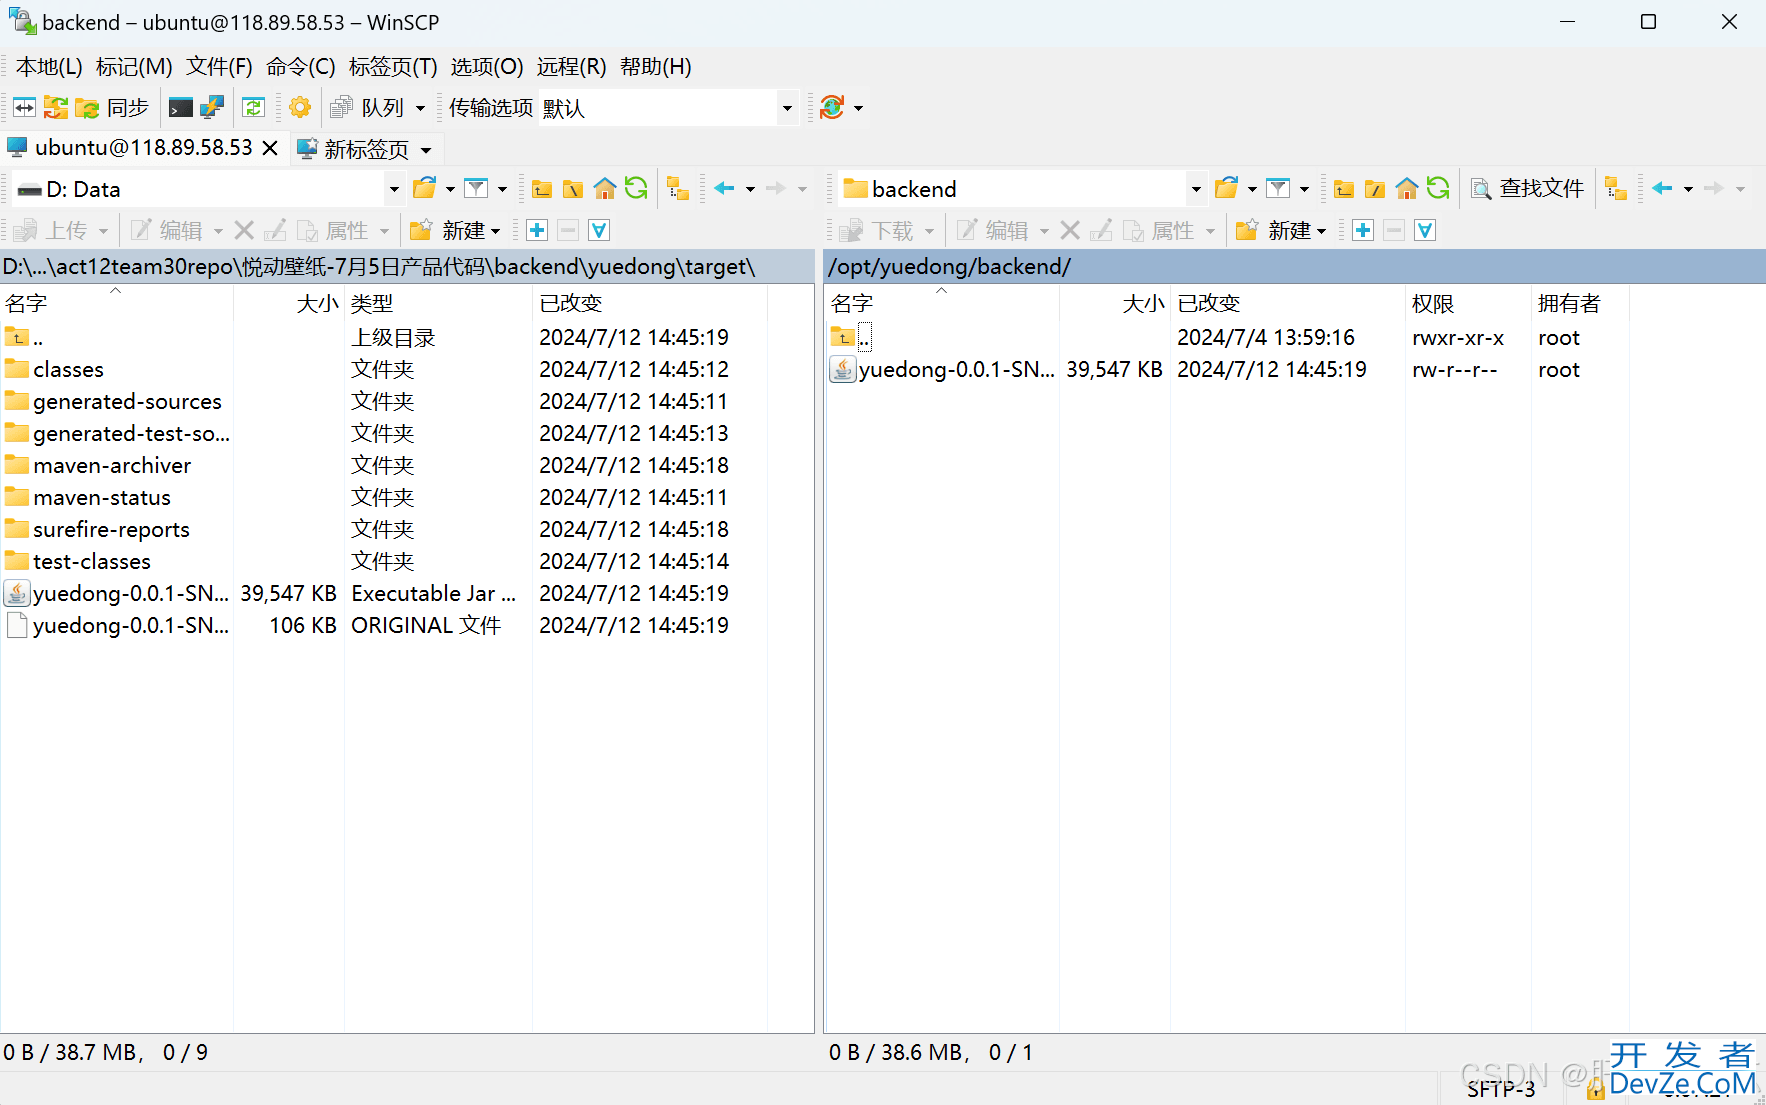Sort local files by 类型 column header
Image resolution: width=1766 pixels, height=1105 pixels.
coord(438,303)
